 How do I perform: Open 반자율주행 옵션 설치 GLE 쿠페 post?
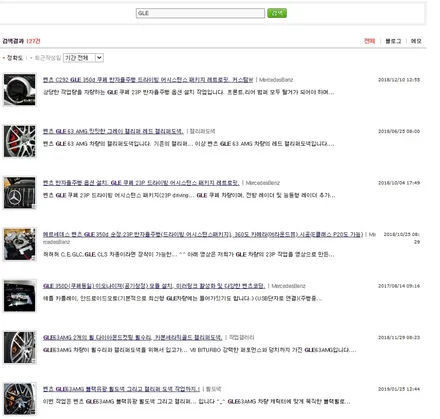[141, 183]
